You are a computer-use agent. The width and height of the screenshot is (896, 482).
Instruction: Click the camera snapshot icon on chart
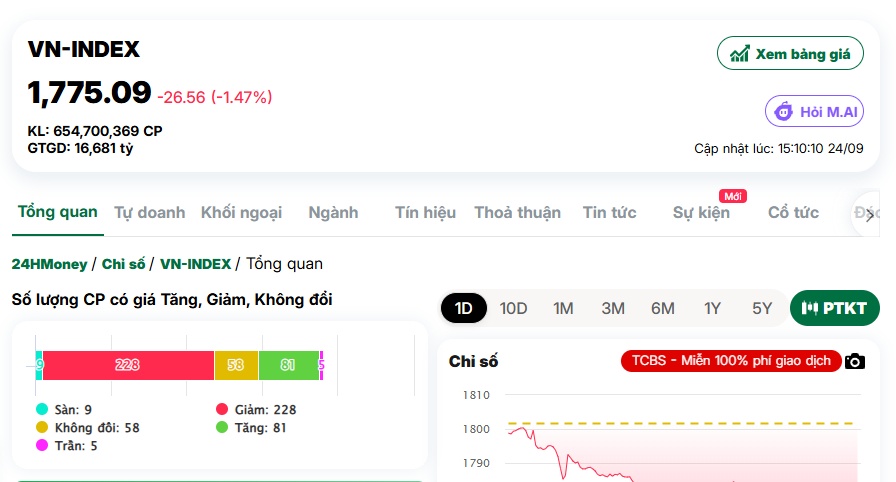point(855,361)
